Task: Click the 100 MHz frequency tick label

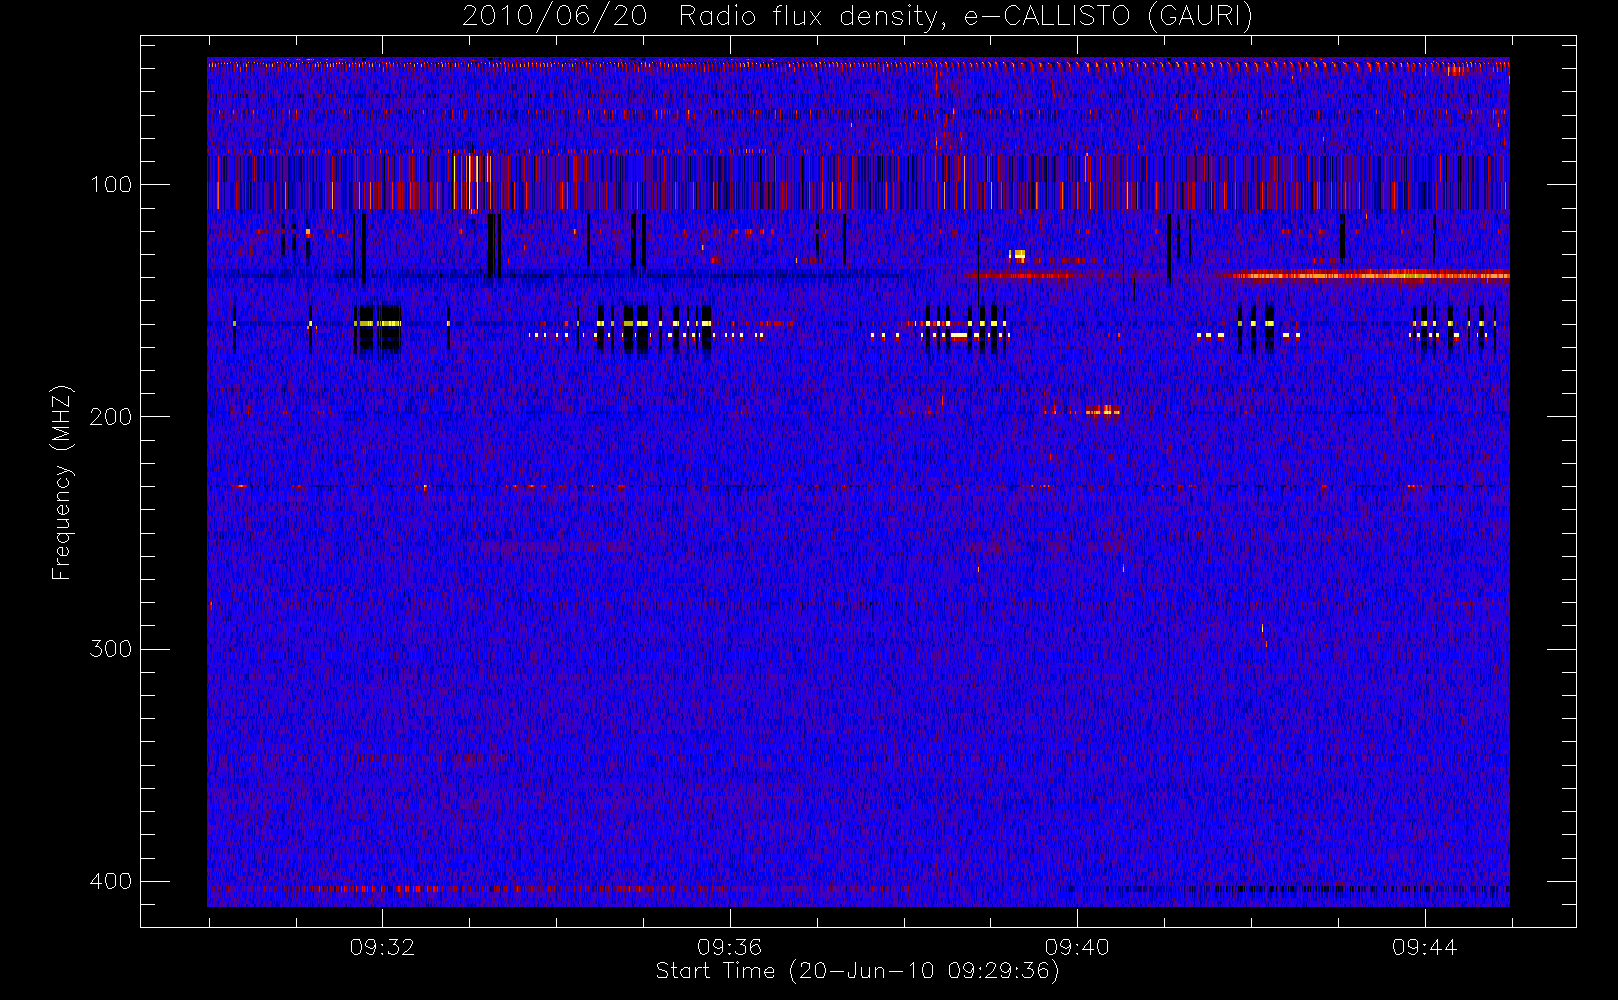Action: [x=110, y=185]
